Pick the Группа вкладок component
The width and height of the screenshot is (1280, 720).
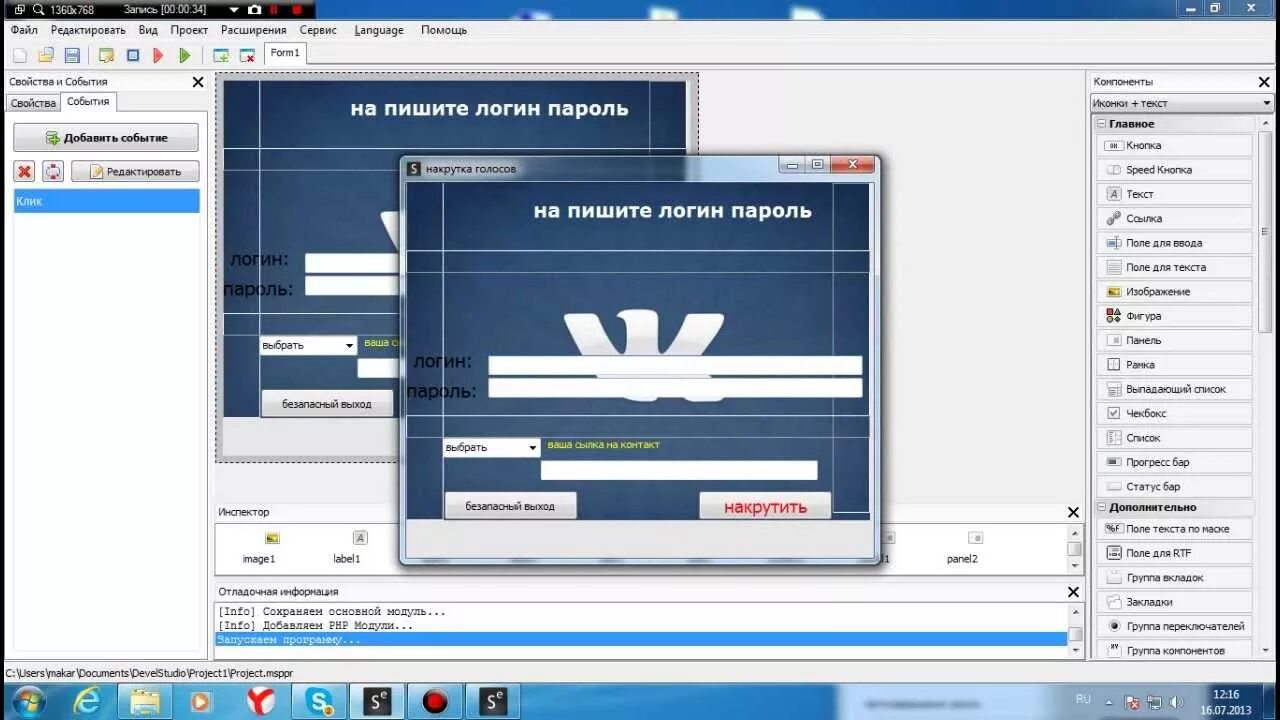(x=1175, y=578)
